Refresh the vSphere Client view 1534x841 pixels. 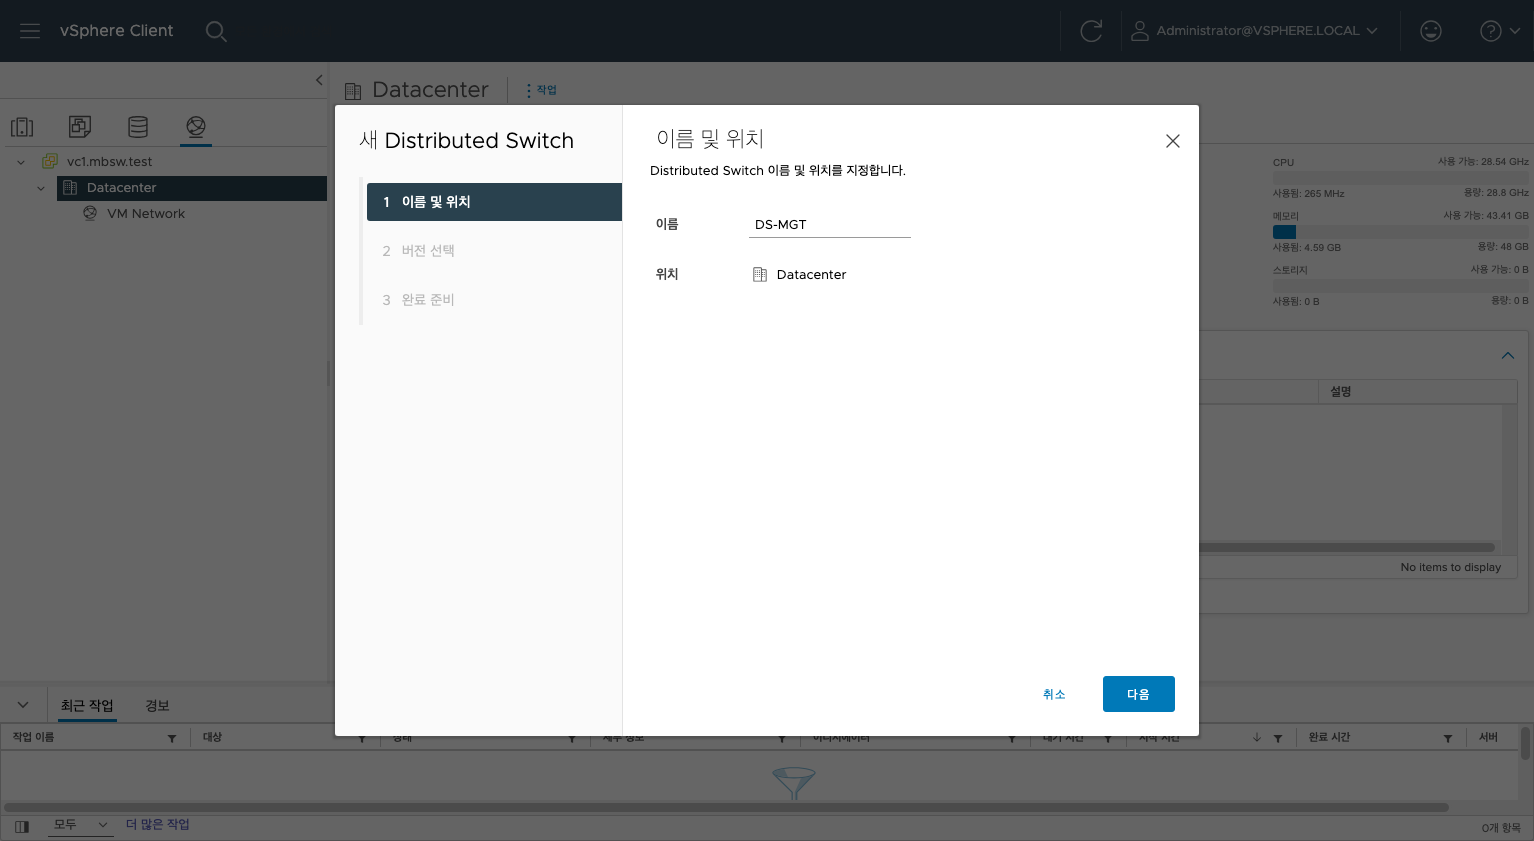pos(1091,31)
